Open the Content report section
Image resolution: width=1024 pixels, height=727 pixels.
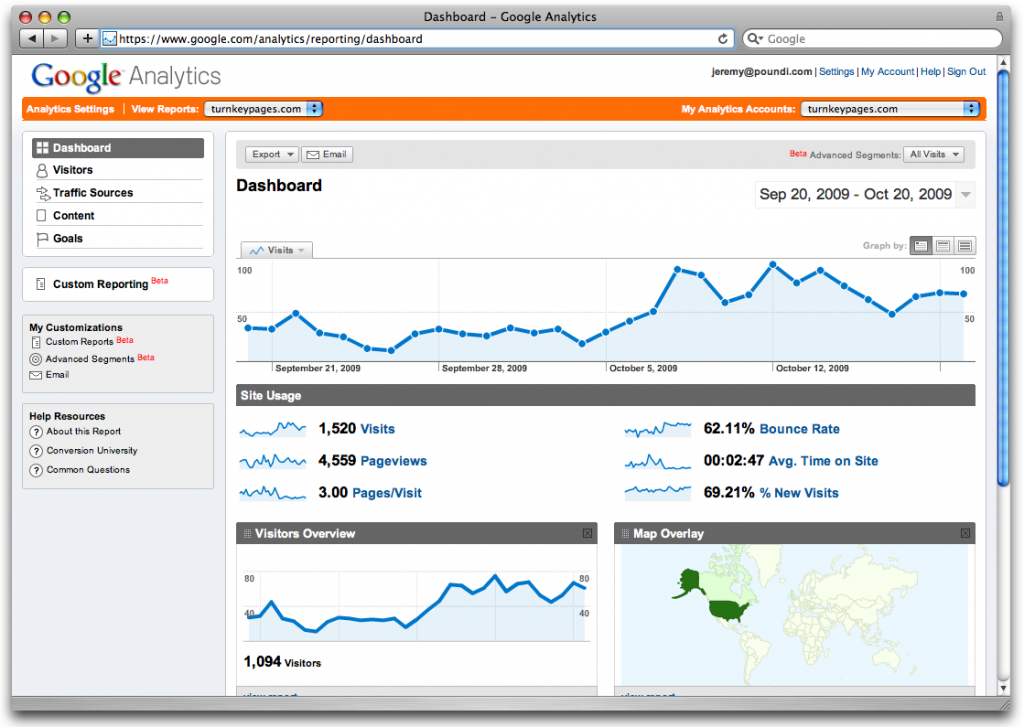pos(118,216)
